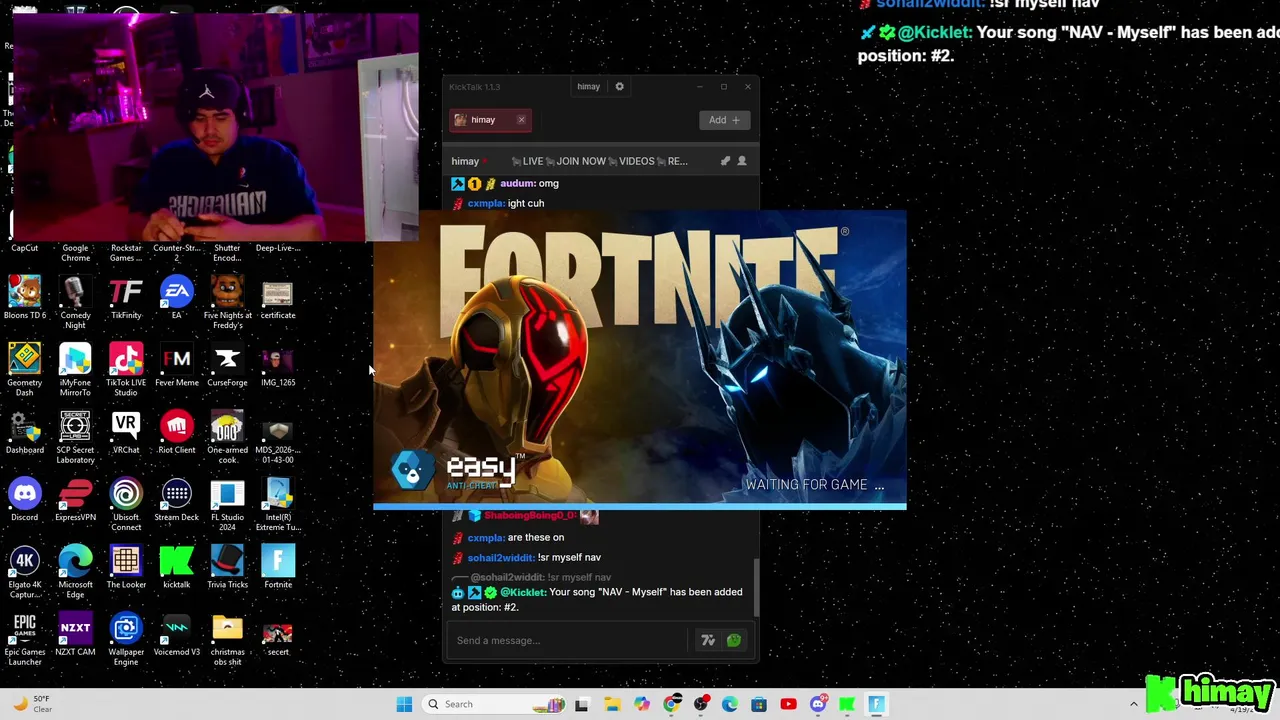
Task: Click the KickTalk chat scrollbar
Action: [756, 587]
